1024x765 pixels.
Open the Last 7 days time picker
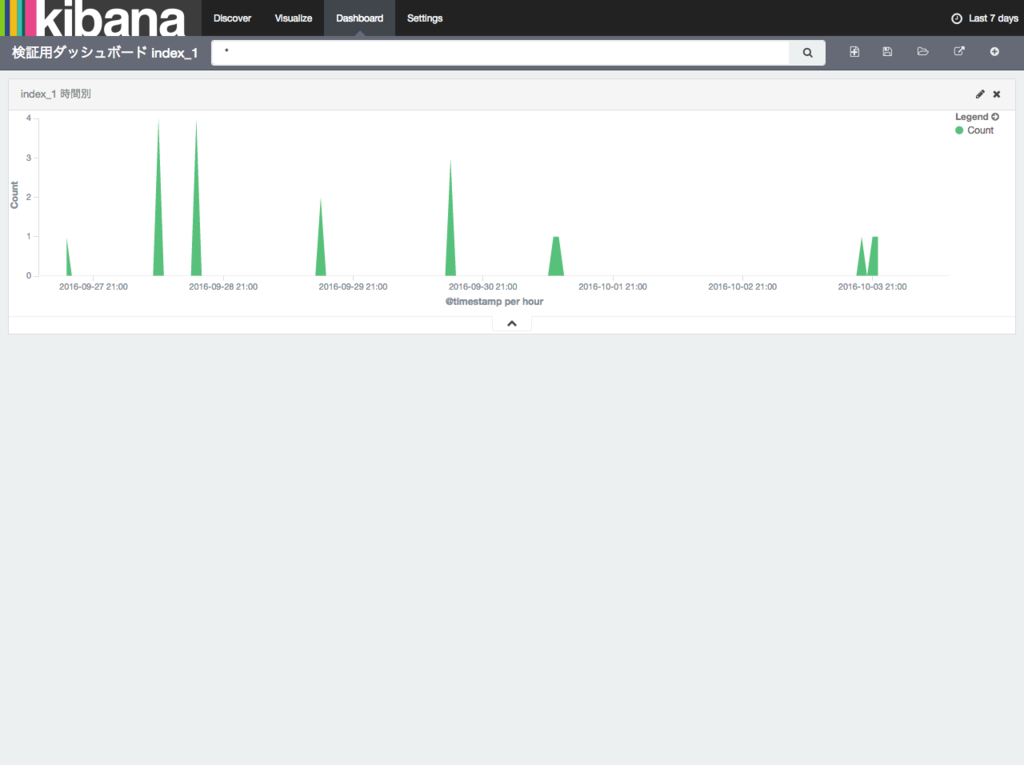point(984,18)
